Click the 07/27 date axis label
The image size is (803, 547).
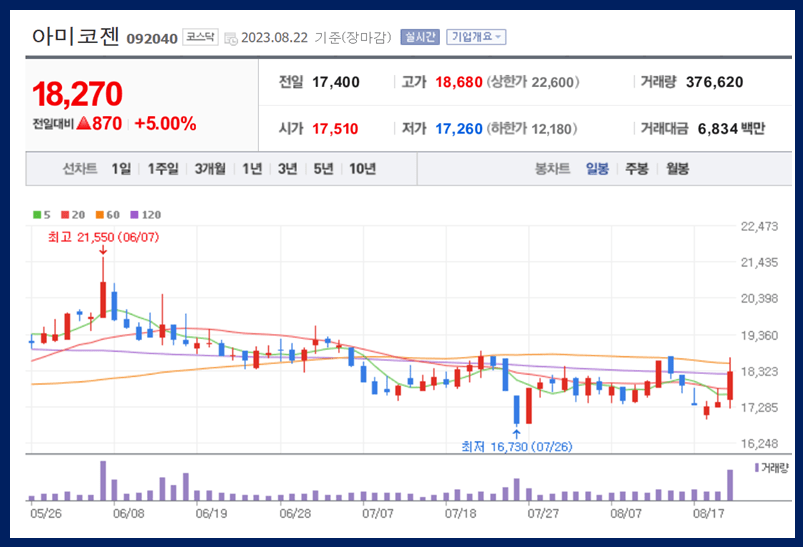tap(543, 513)
